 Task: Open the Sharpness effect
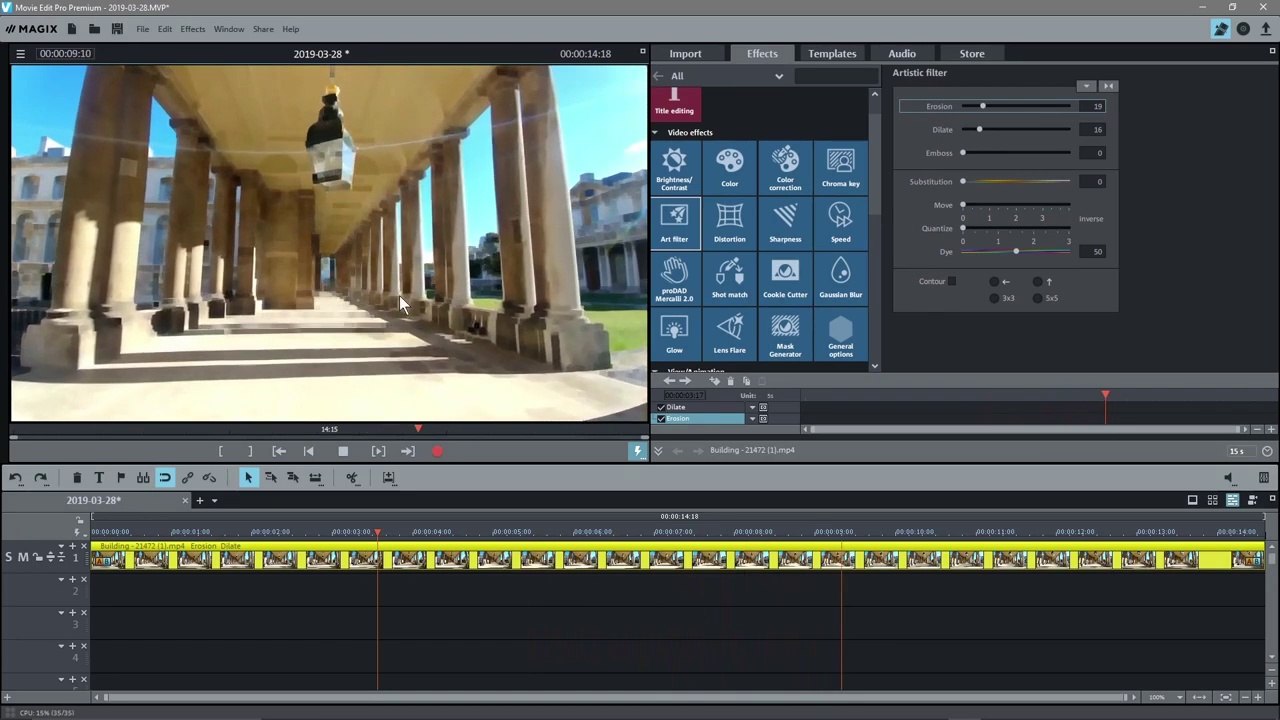[785, 223]
